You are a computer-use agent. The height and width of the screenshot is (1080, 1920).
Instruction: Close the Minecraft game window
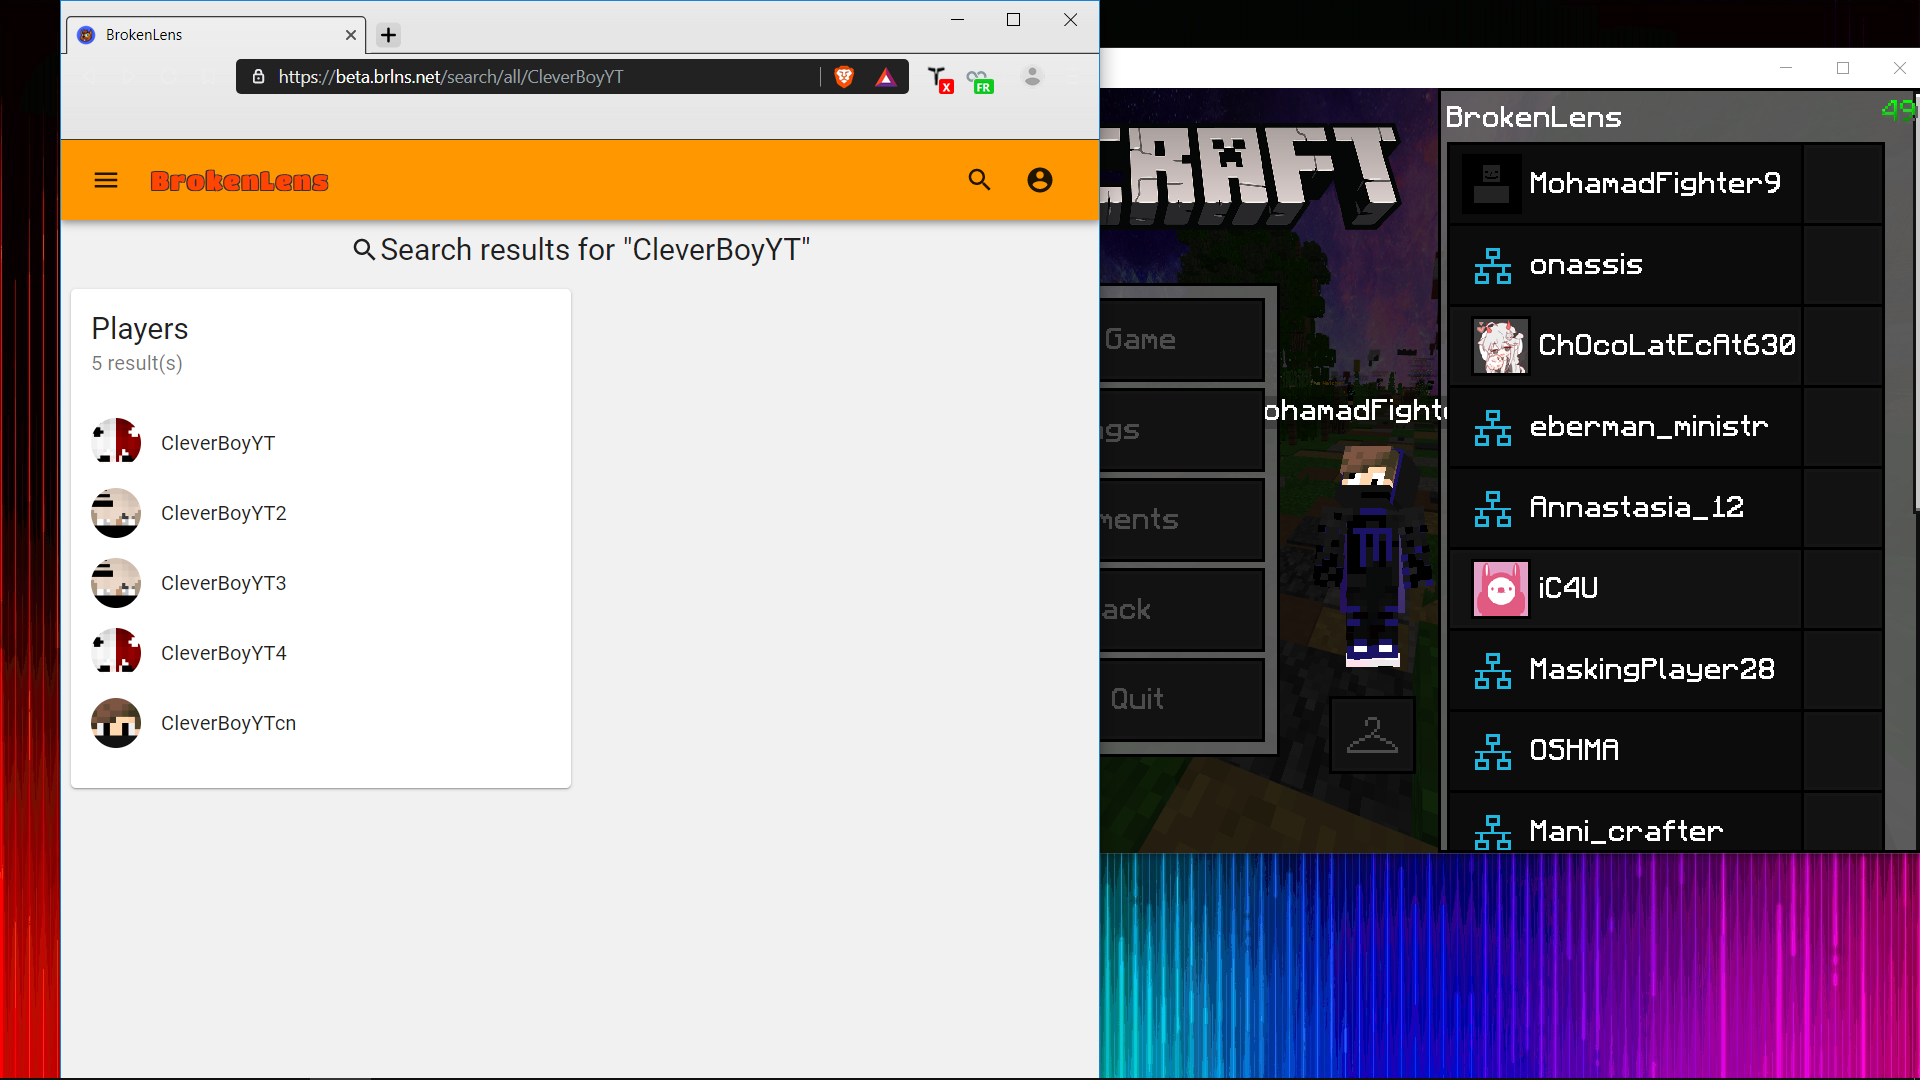(1899, 68)
